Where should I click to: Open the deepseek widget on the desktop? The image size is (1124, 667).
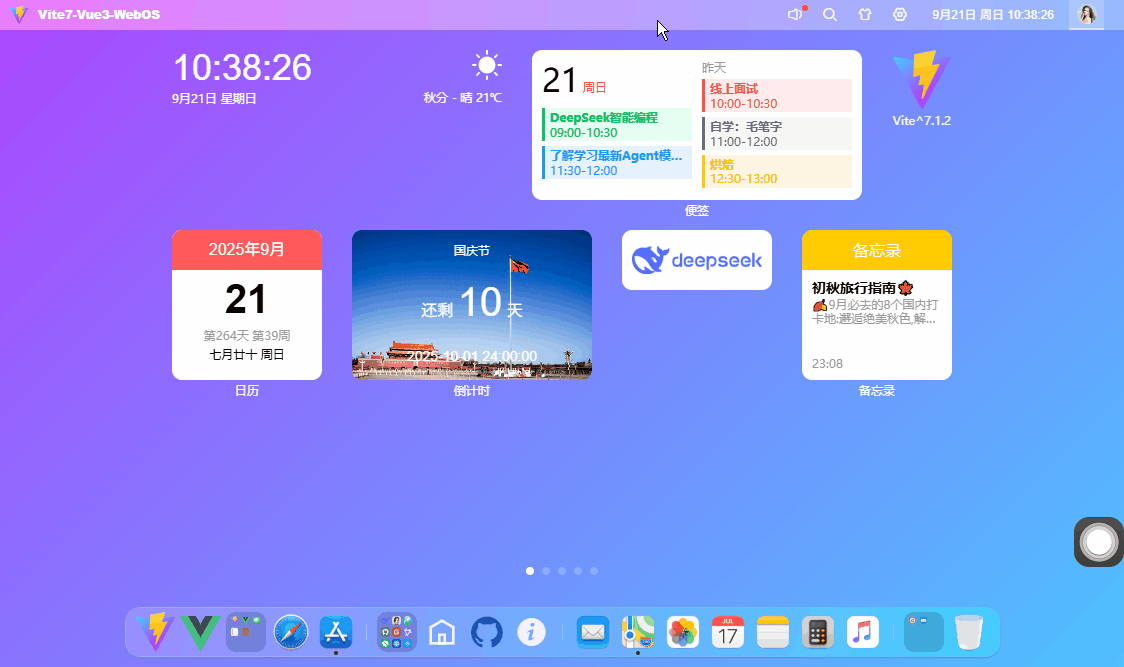click(696, 259)
